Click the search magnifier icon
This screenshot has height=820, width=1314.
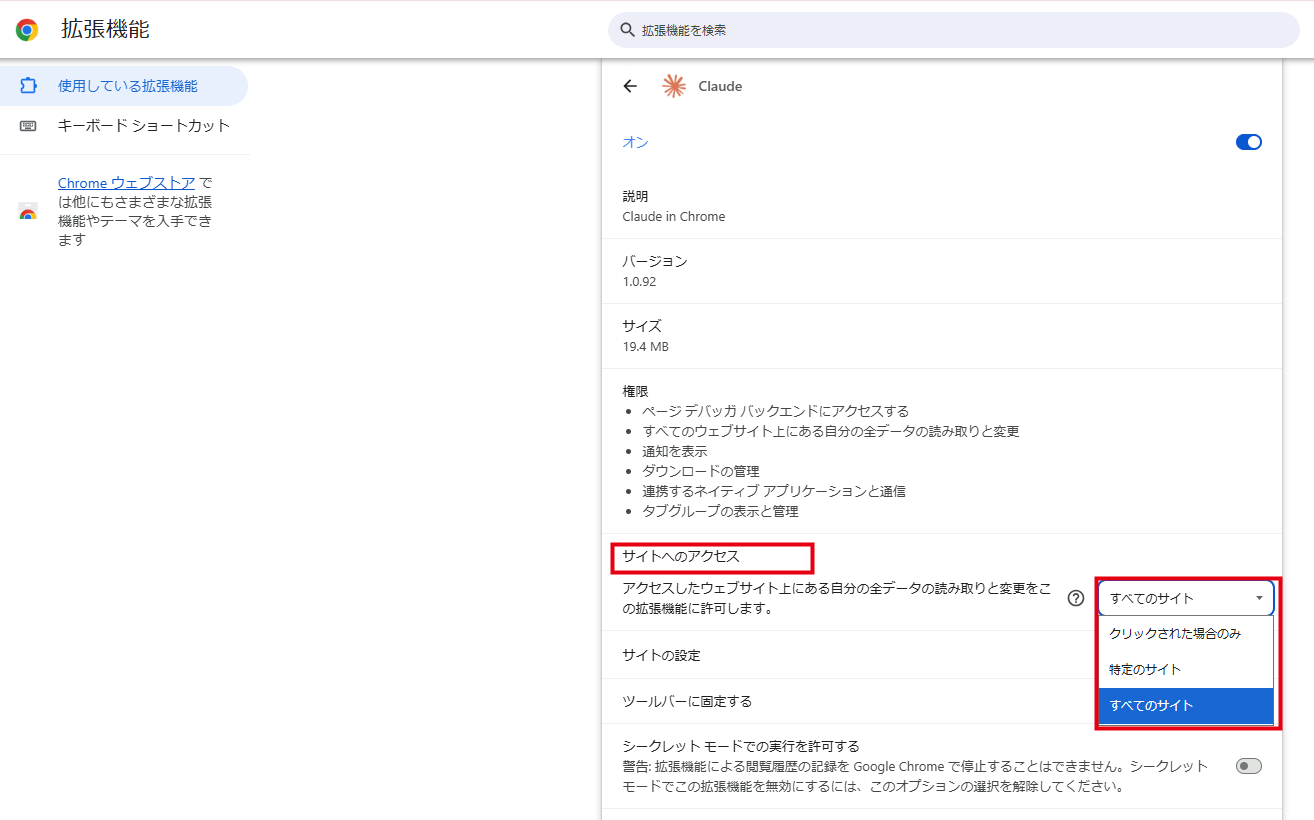628,30
